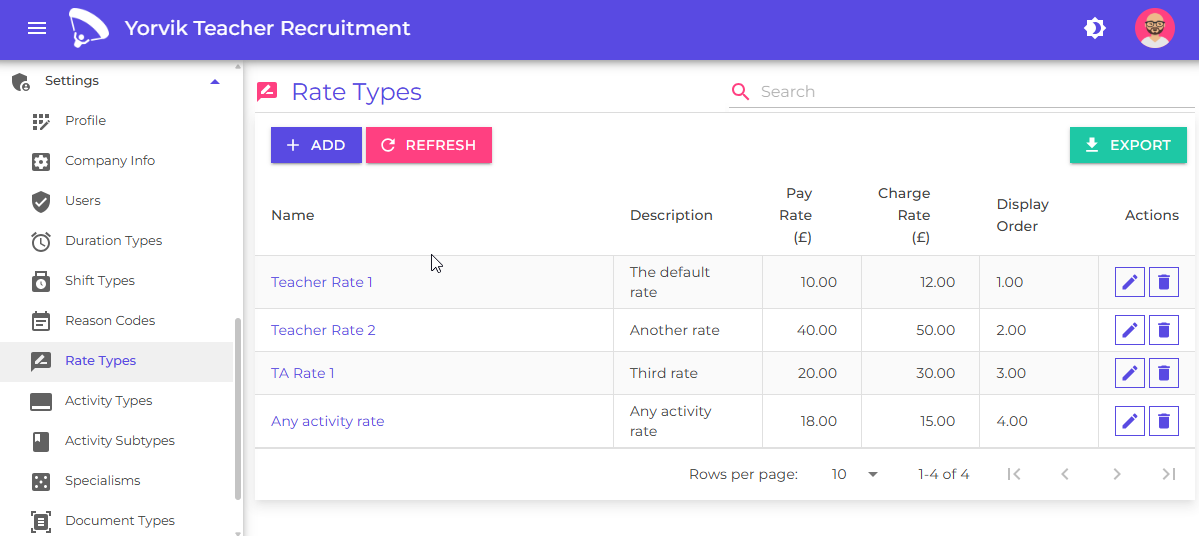Edit TA Rate 1 pencil icon
The width and height of the screenshot is (1199, 536).
1129,373
